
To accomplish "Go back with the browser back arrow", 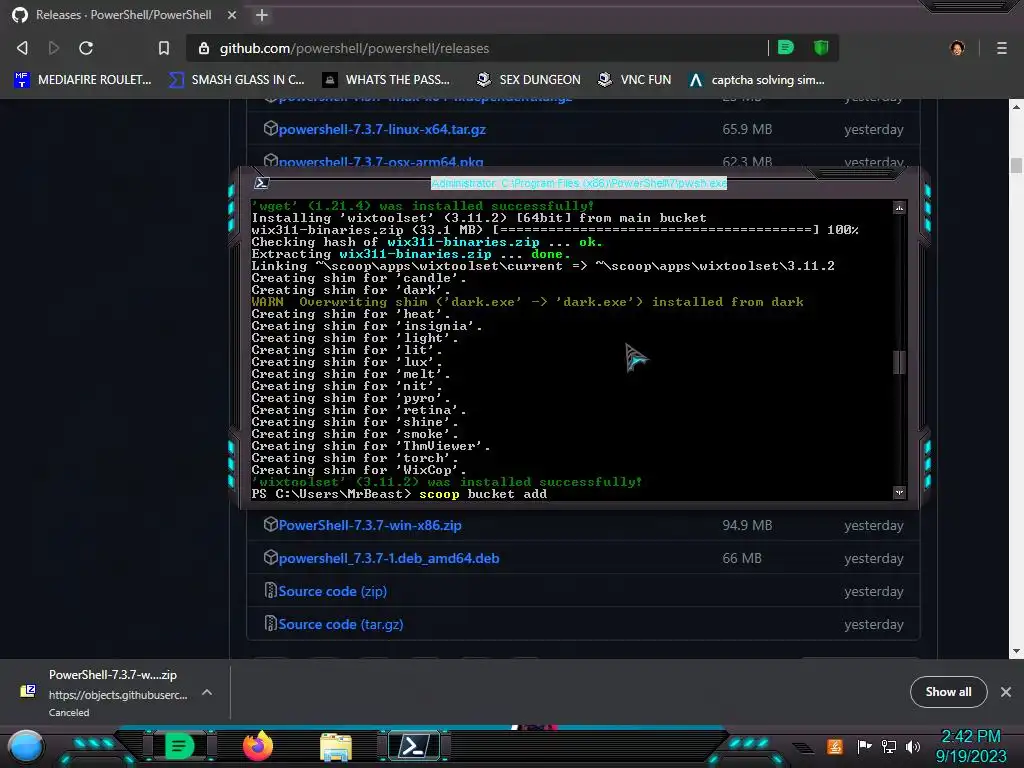I will click(x=22, y=48).
